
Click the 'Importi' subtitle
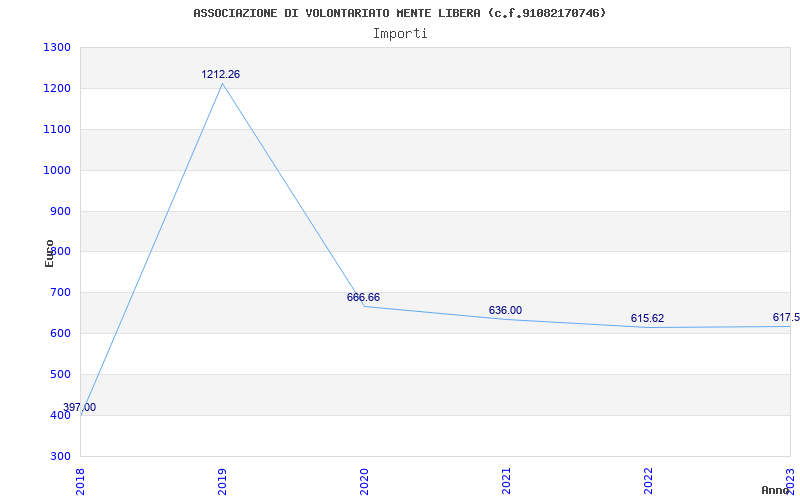(x=400, y=34)
